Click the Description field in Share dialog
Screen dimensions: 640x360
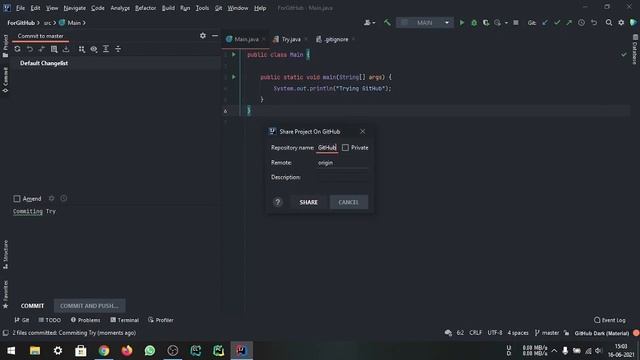click(x=342, y=177)
